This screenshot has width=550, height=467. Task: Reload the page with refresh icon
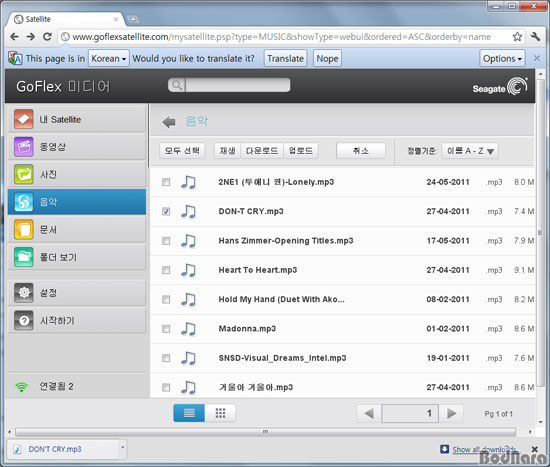click(47, 36)
